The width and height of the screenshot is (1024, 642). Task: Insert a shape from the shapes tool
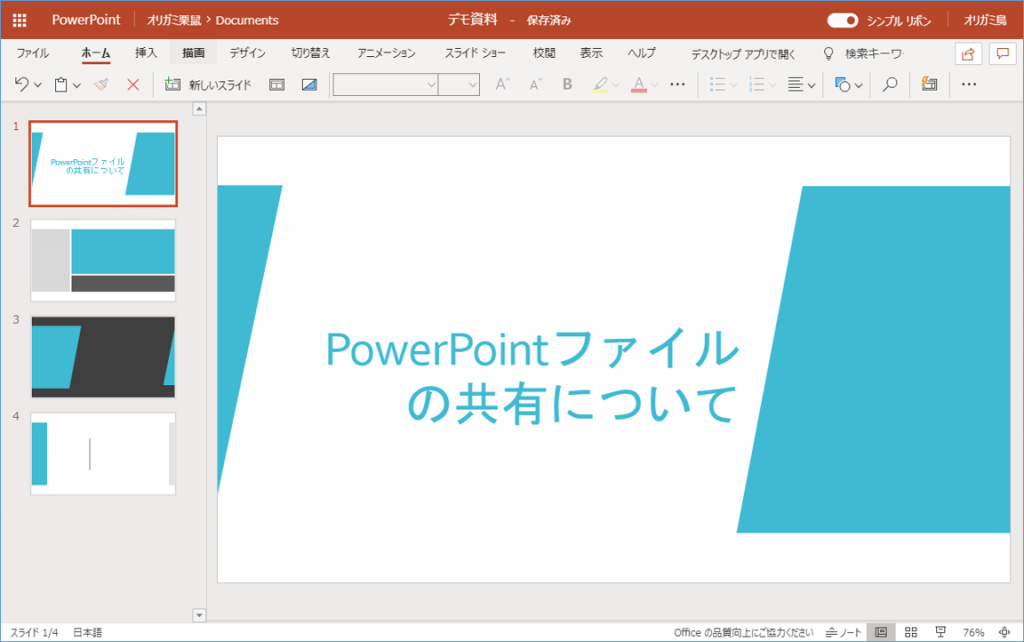(x=842, y=84)
